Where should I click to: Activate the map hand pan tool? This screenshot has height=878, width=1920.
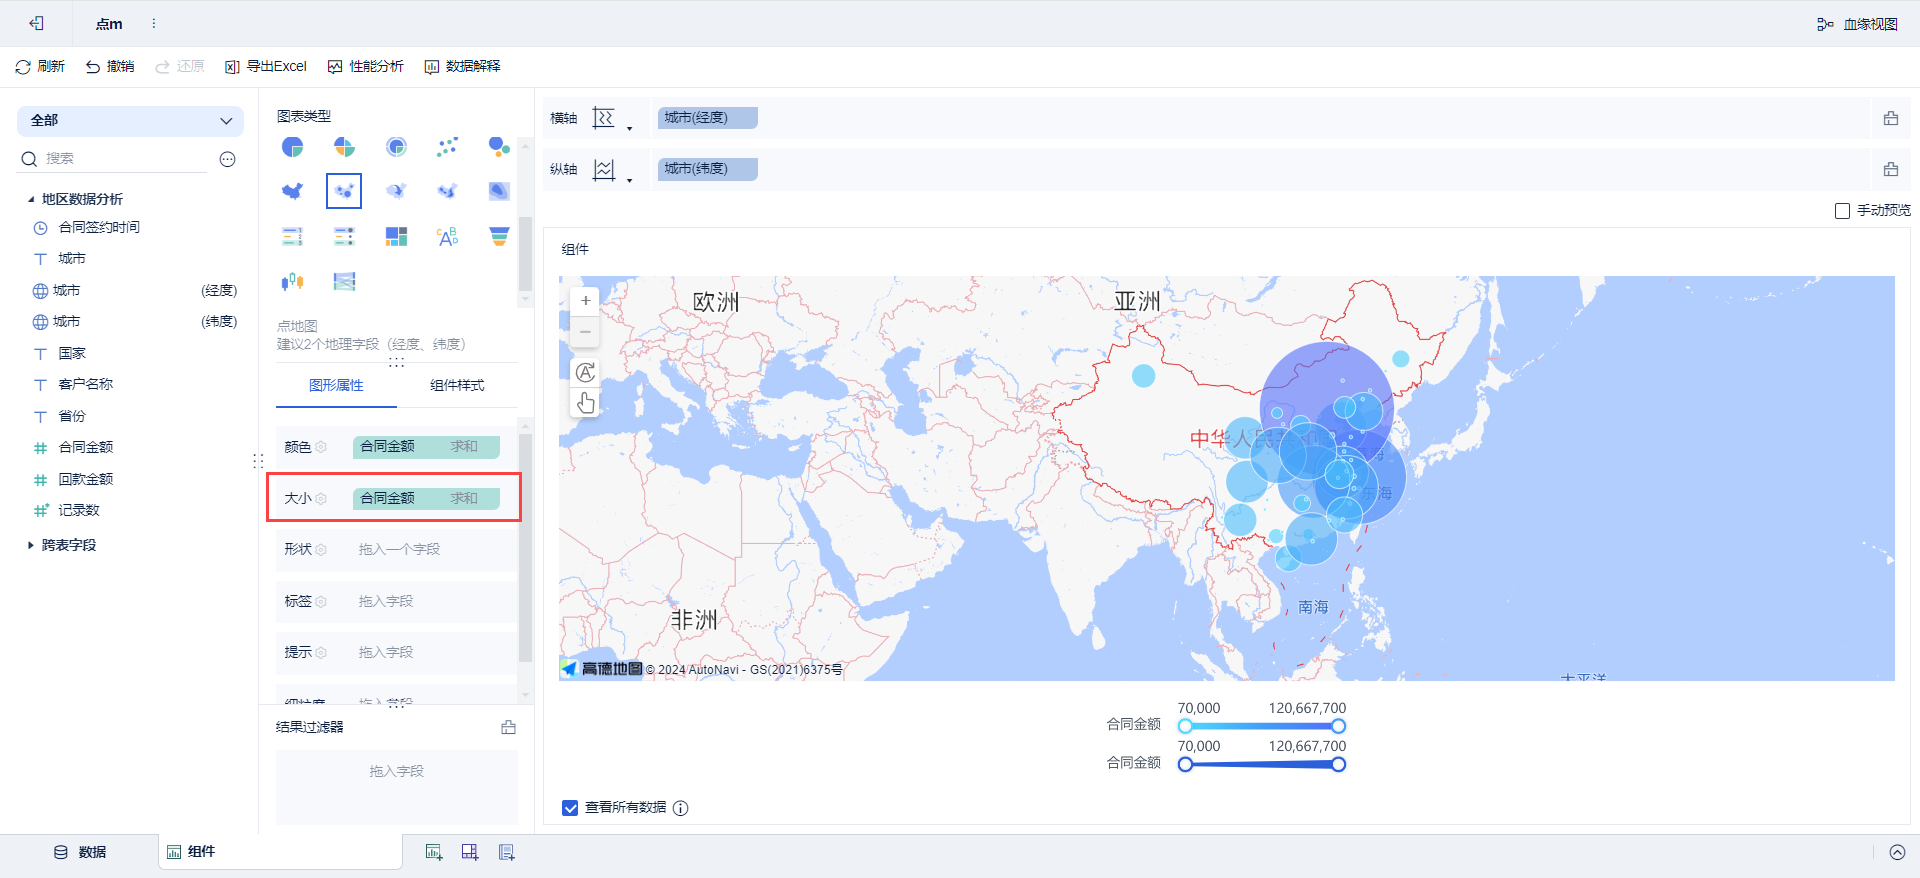(x=585, y=403)
